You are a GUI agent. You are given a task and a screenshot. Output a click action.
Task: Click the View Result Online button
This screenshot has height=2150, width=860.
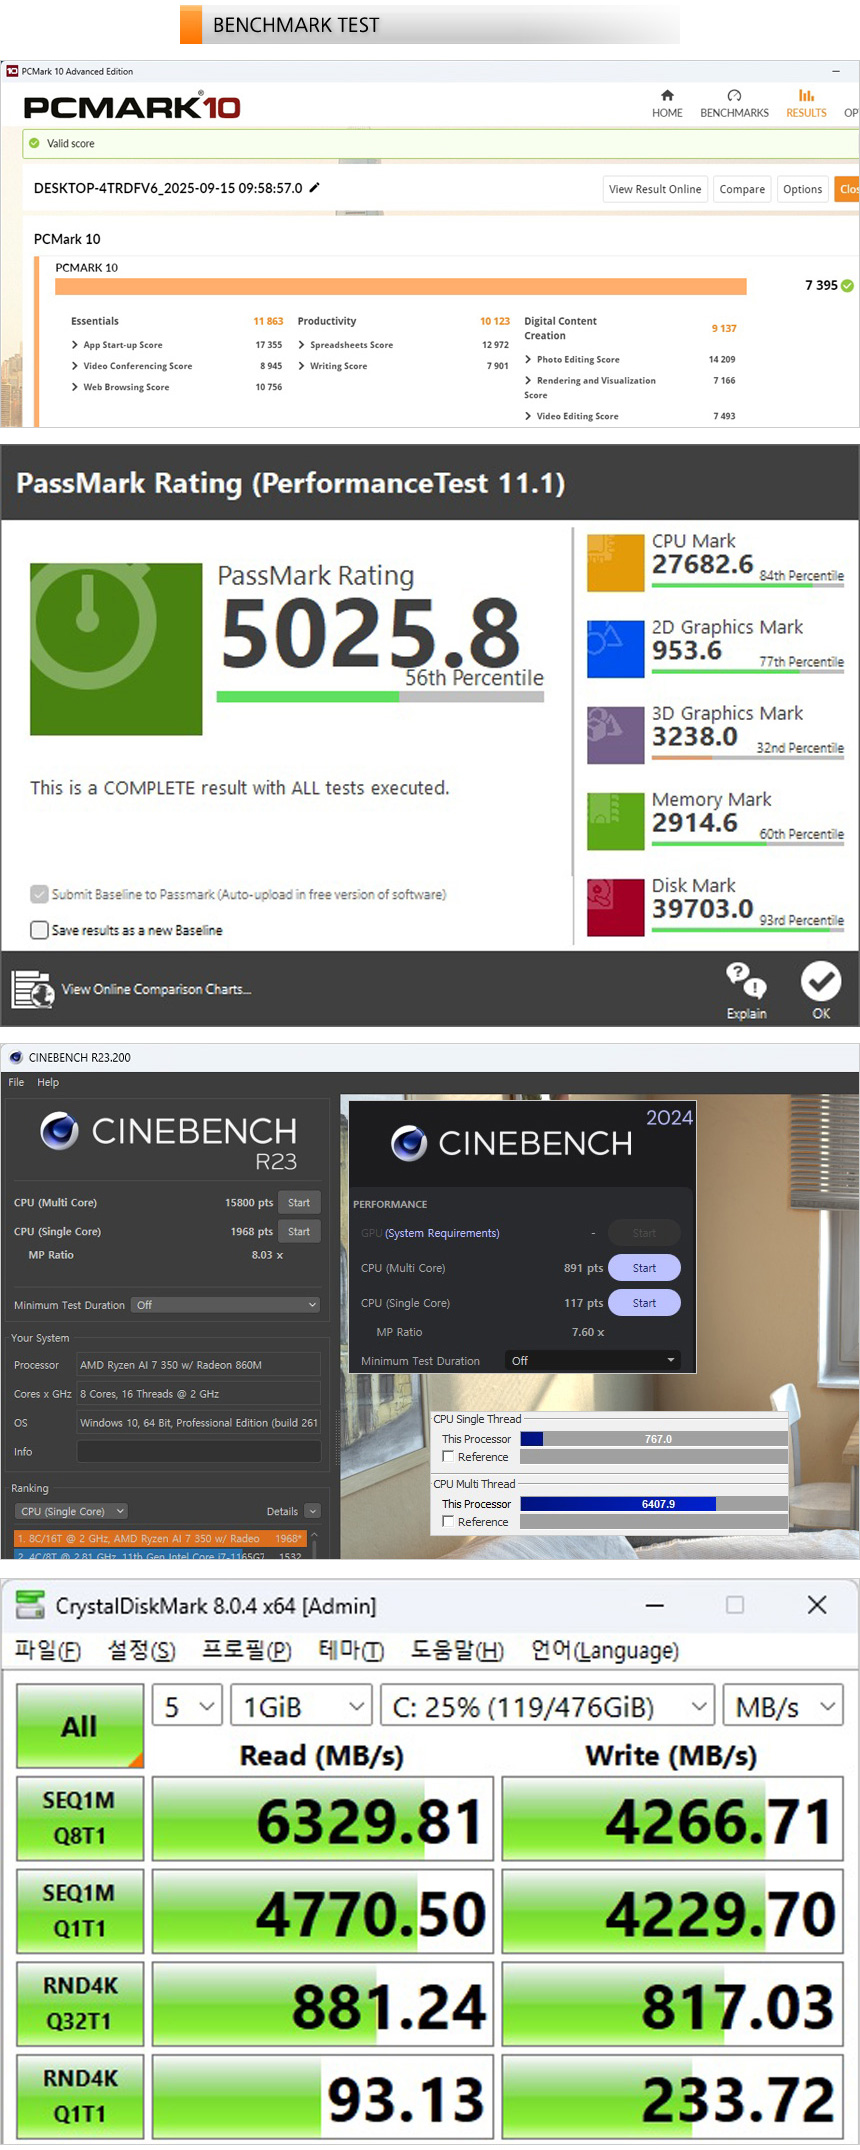tap(655, 189)
